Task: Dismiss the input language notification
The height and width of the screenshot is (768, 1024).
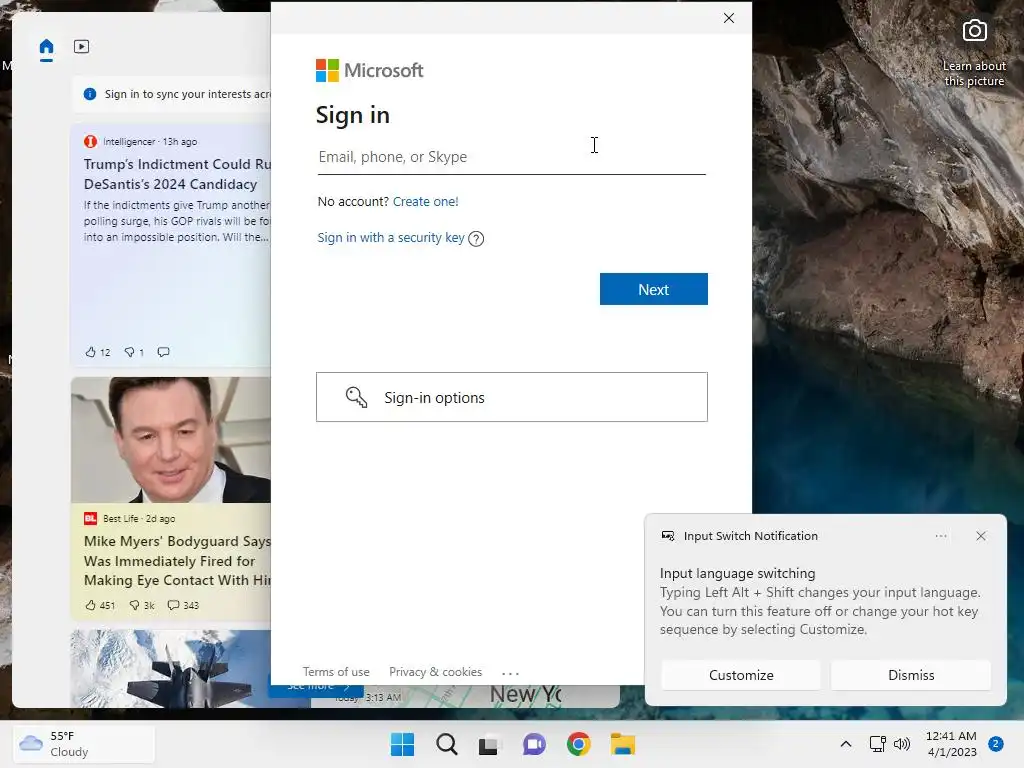Action: tap(911, 675)
